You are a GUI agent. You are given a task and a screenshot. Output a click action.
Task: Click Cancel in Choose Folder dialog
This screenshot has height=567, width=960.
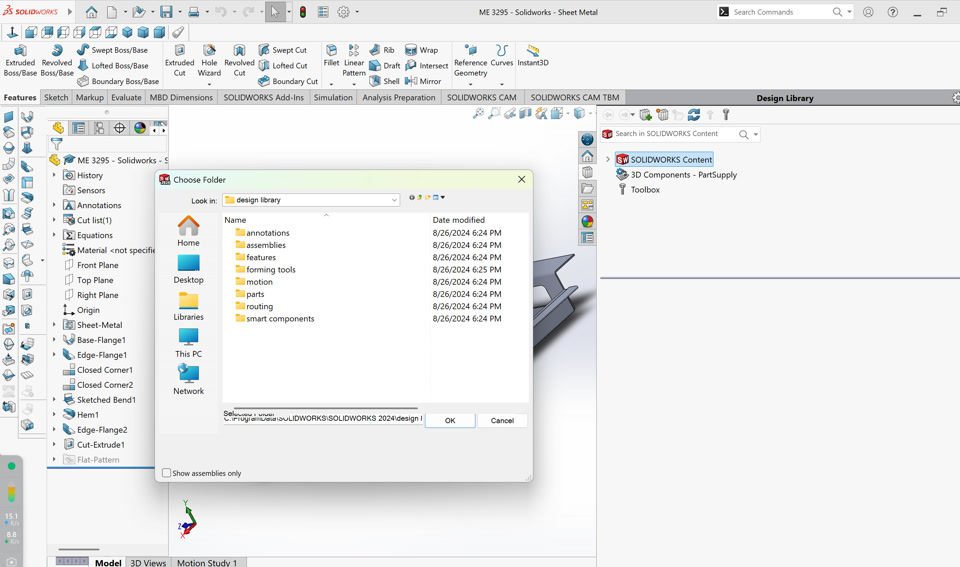pyautogui.click(x=502, y=421)
